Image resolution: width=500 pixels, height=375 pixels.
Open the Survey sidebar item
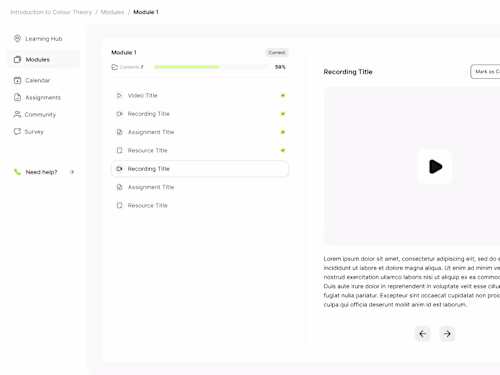28,131
